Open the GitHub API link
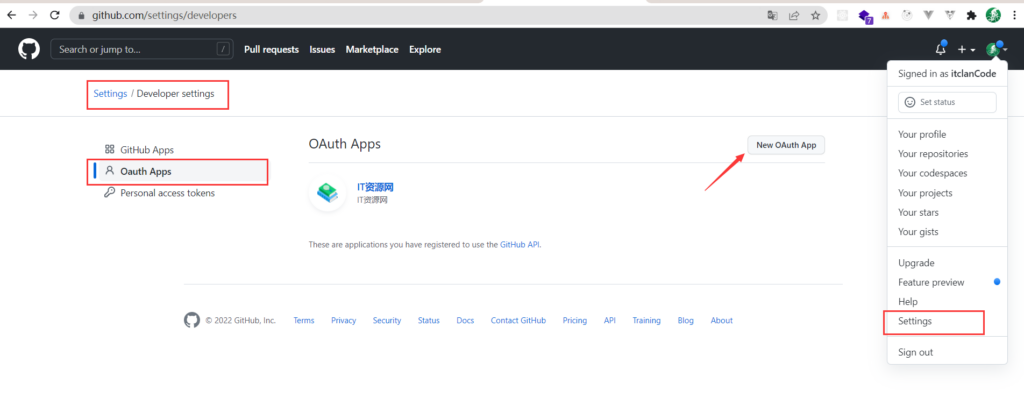 tap(520, 244)
